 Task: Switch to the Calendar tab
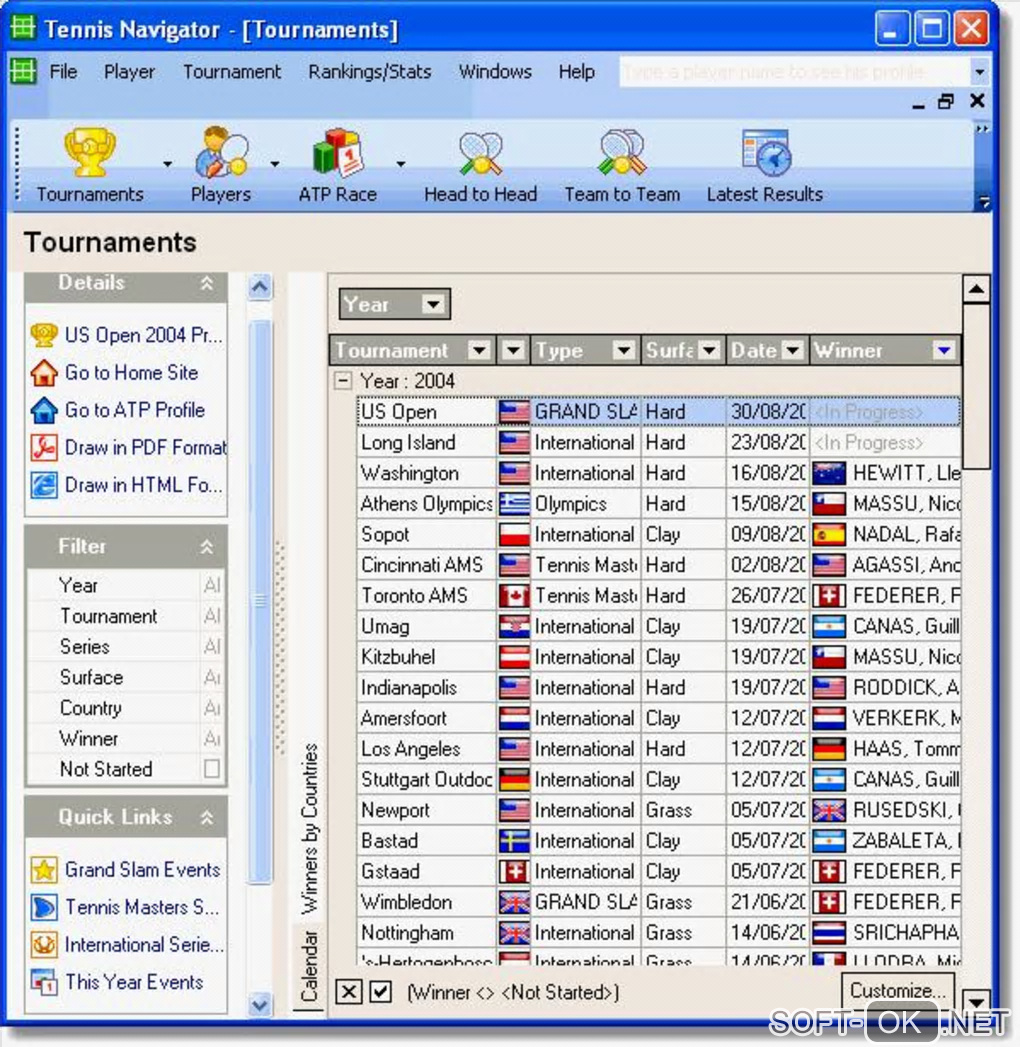click(x=309, y=967)
